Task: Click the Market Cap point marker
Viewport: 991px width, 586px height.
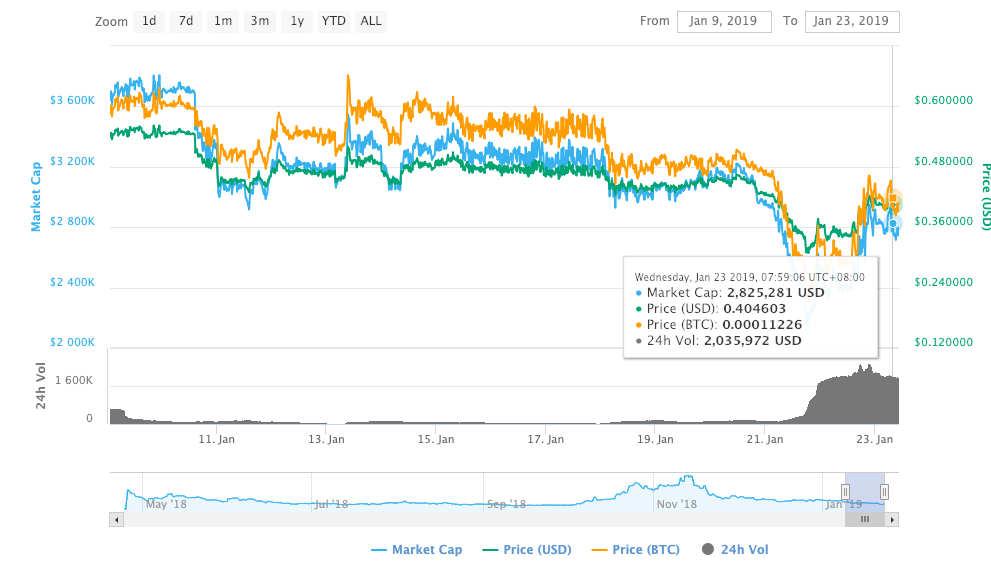Action: click(x=893, y=223)
